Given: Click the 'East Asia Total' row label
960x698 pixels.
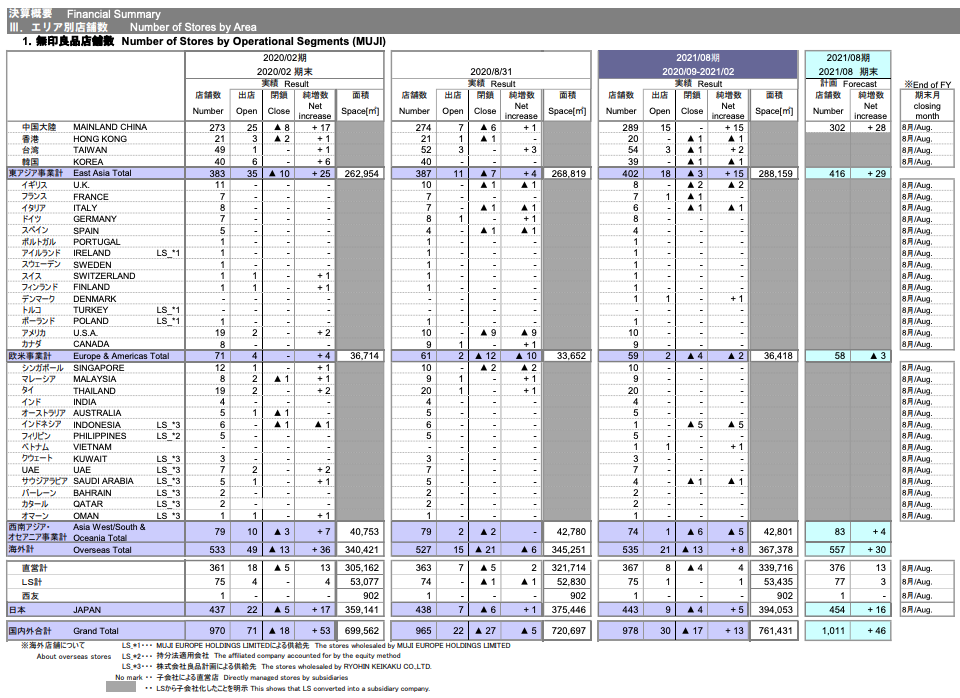Looking at the screenshot, I should coord(102,173).
